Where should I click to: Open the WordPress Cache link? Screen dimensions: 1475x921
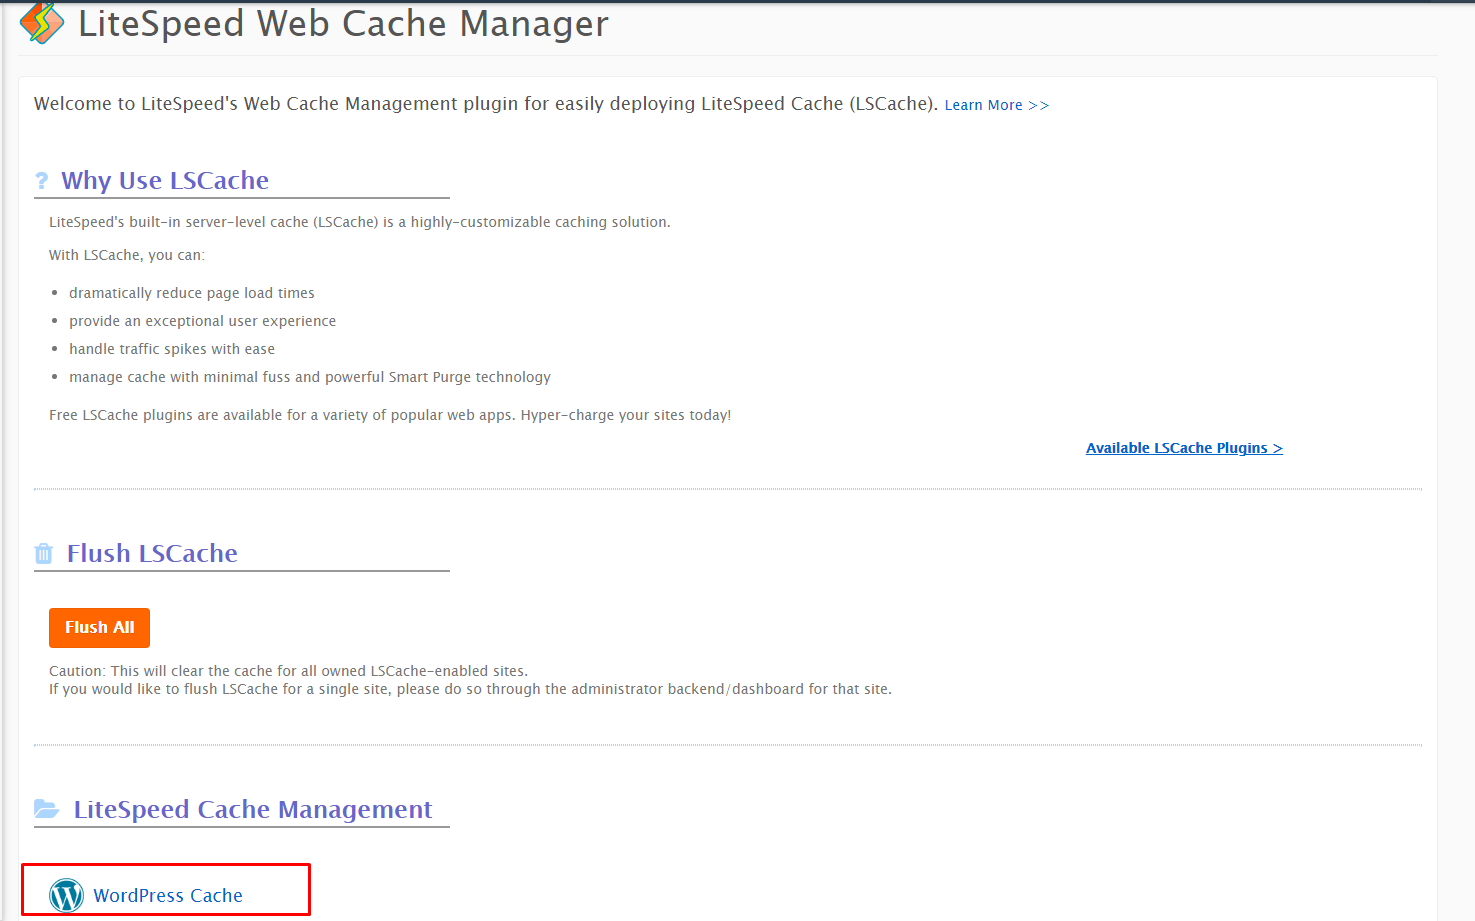[x=168, y=895]
